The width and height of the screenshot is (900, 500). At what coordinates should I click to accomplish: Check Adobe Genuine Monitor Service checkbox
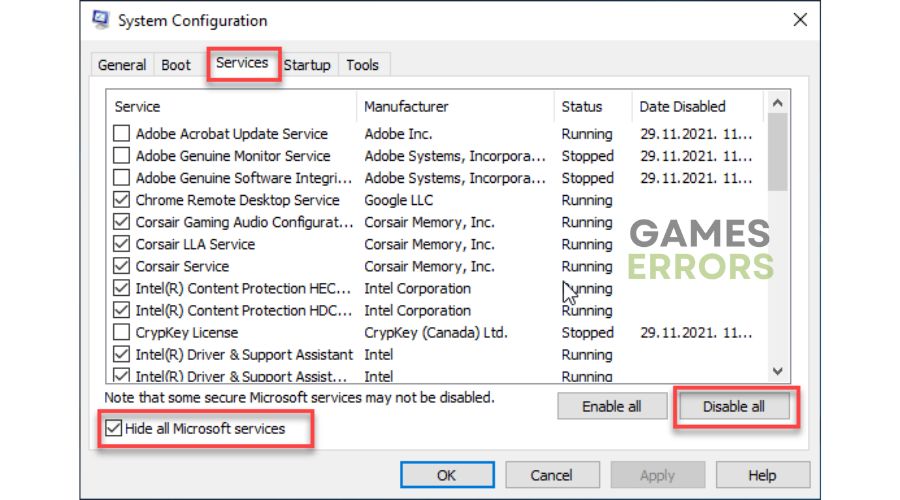121,156
